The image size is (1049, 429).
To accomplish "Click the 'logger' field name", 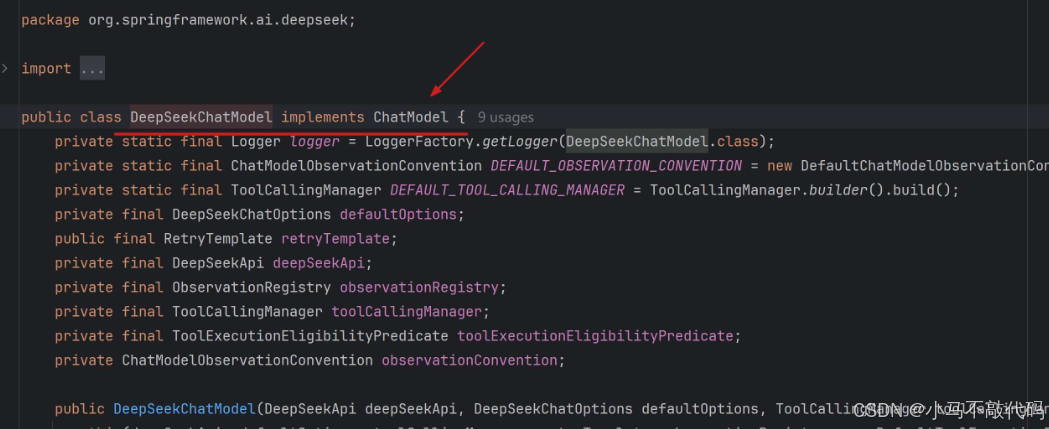I will pyautogui.click(x=315, y=142).
